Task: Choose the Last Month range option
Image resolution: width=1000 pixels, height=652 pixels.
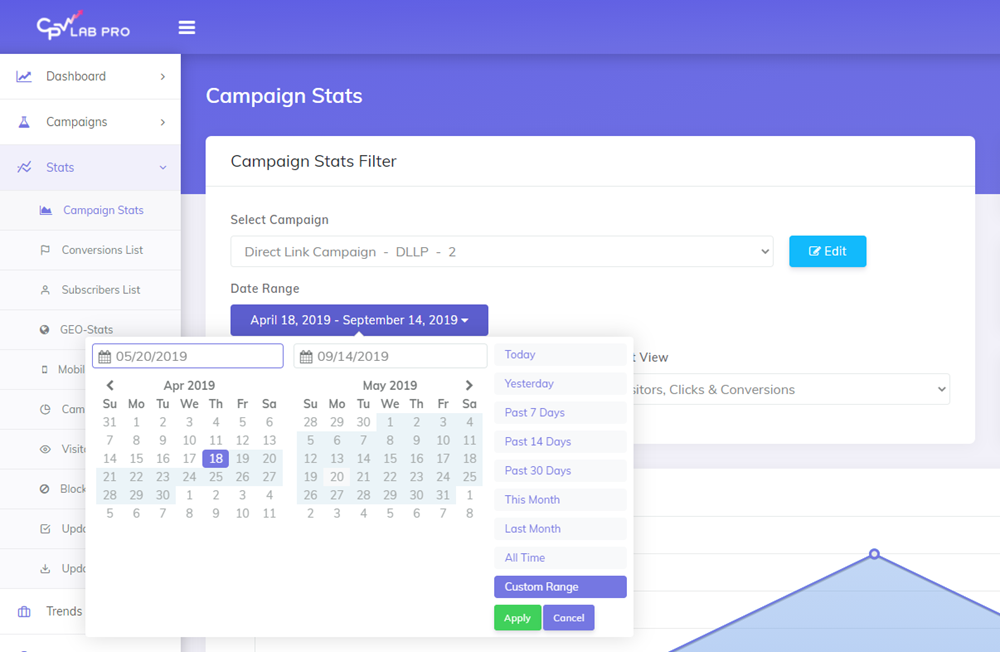Action: click(x=559, y=529)
